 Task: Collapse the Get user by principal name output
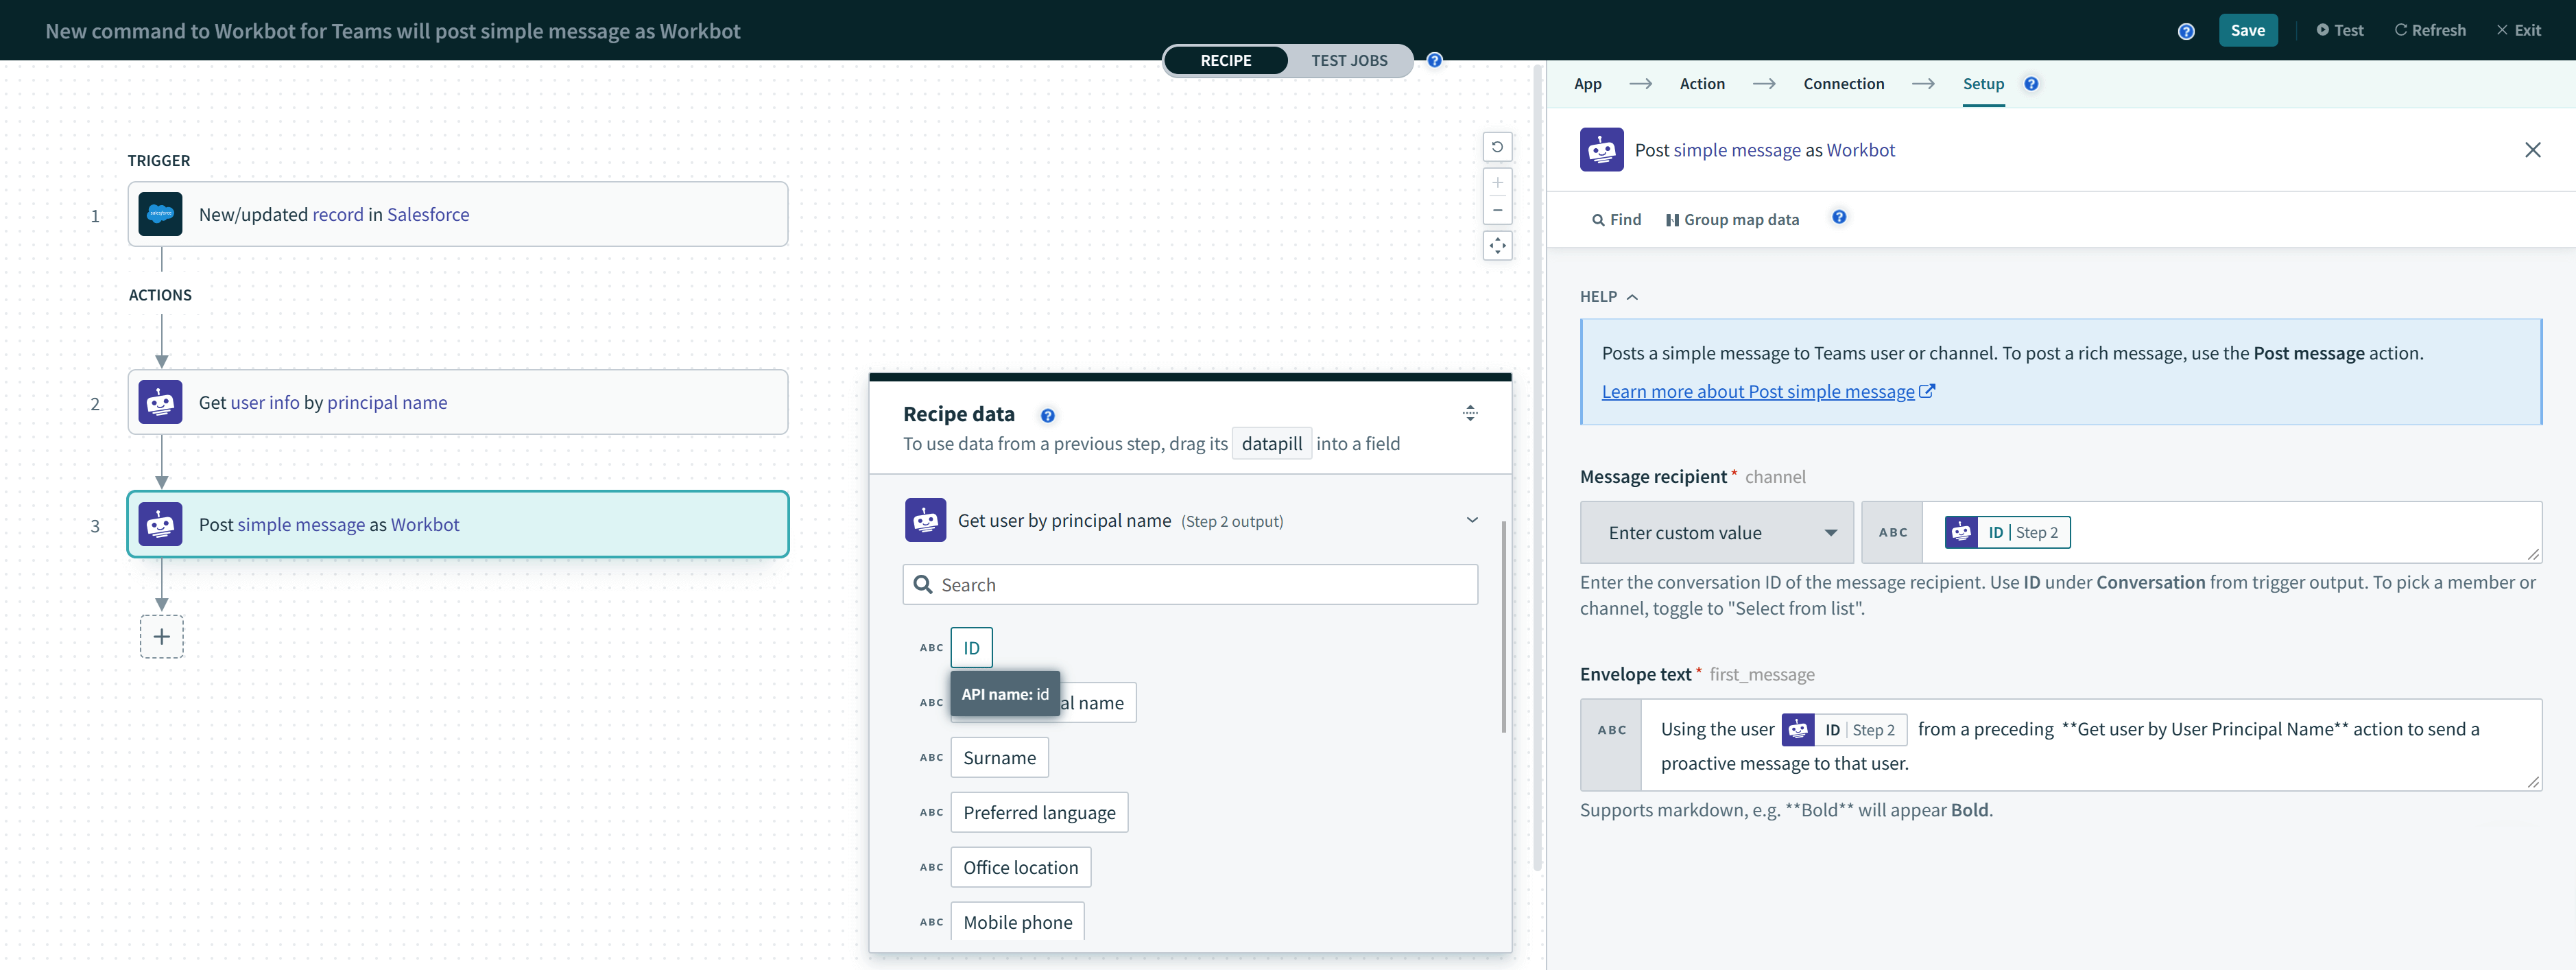pos(1472,520)
